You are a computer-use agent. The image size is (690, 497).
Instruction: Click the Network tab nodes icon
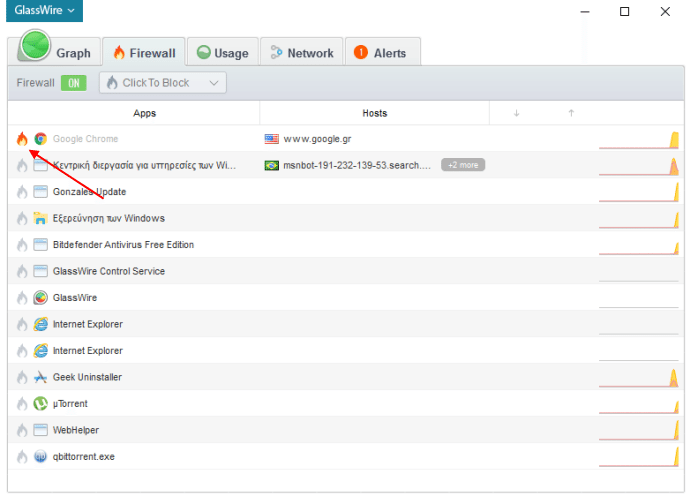click(x=276, y=52)
